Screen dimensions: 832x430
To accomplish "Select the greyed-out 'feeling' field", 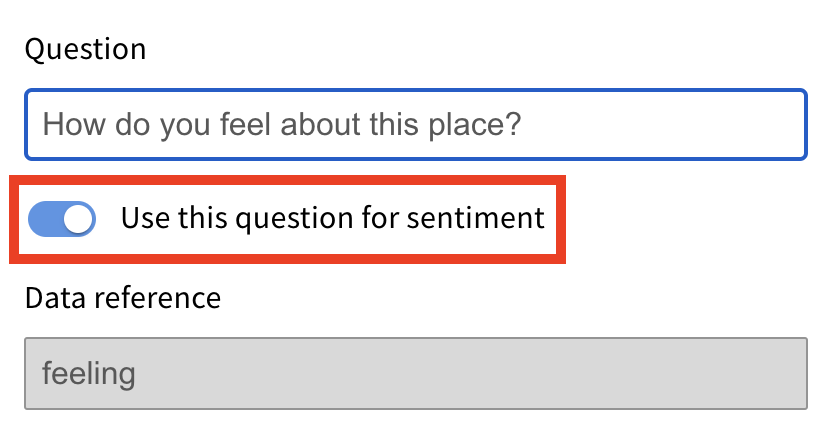I will tap(415, 373).
